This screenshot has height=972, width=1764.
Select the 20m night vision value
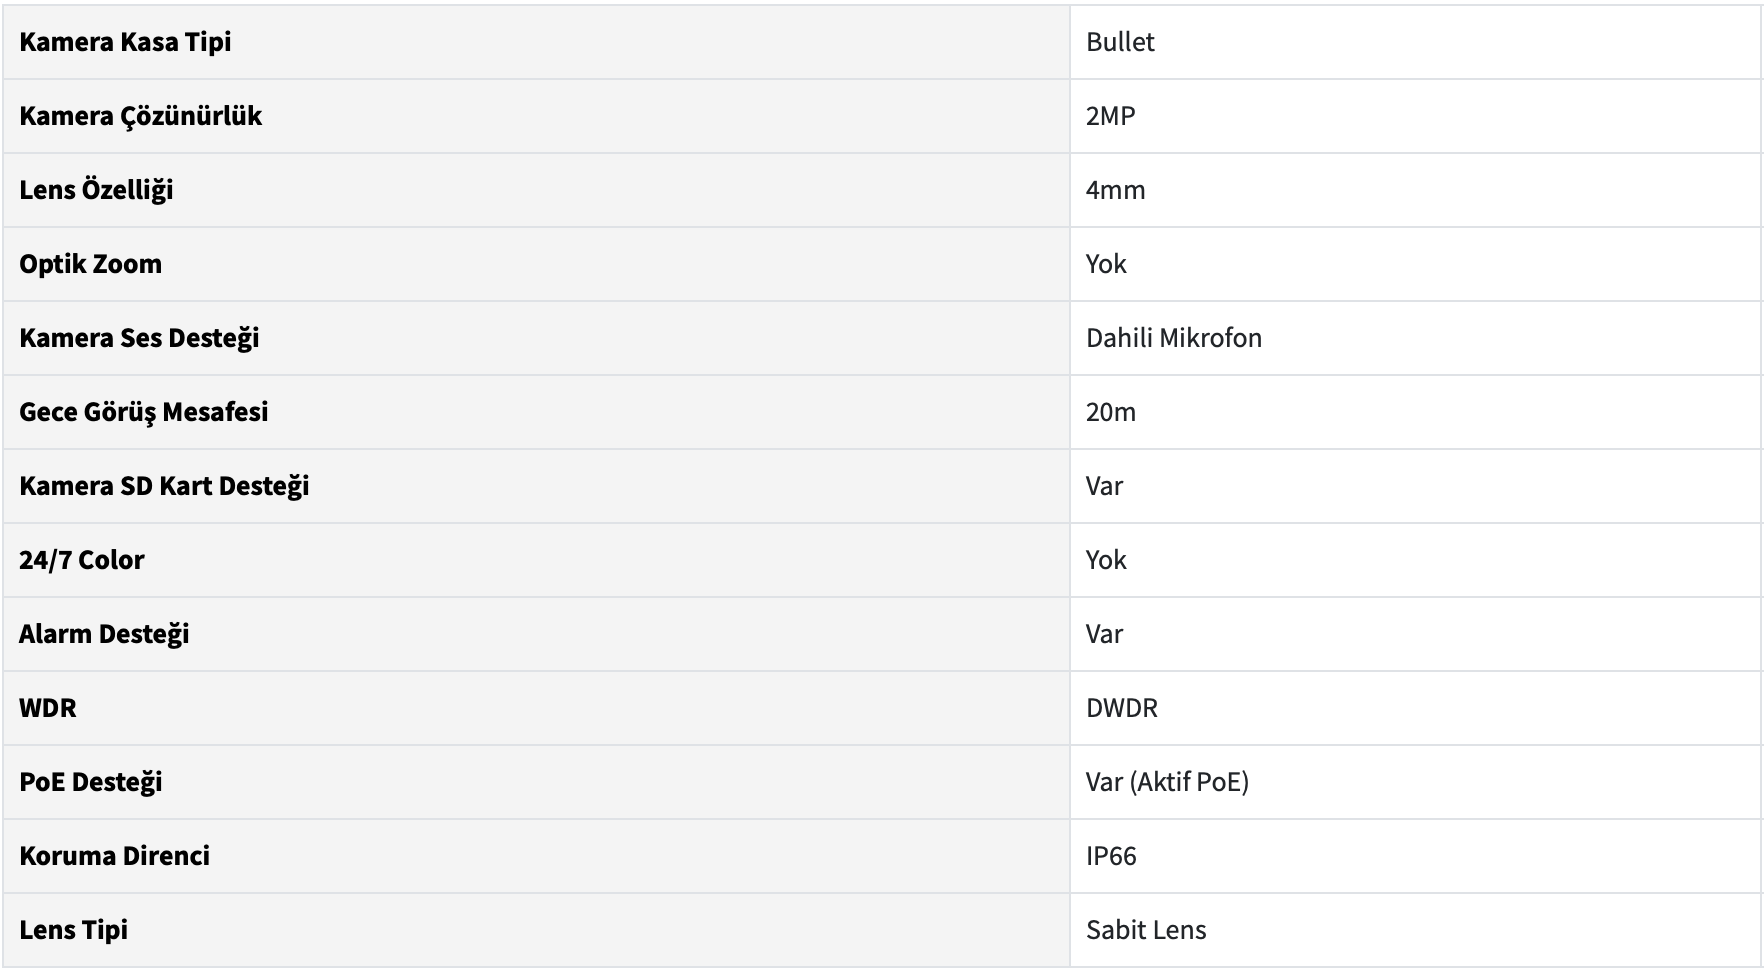[x=1110, y=412]
